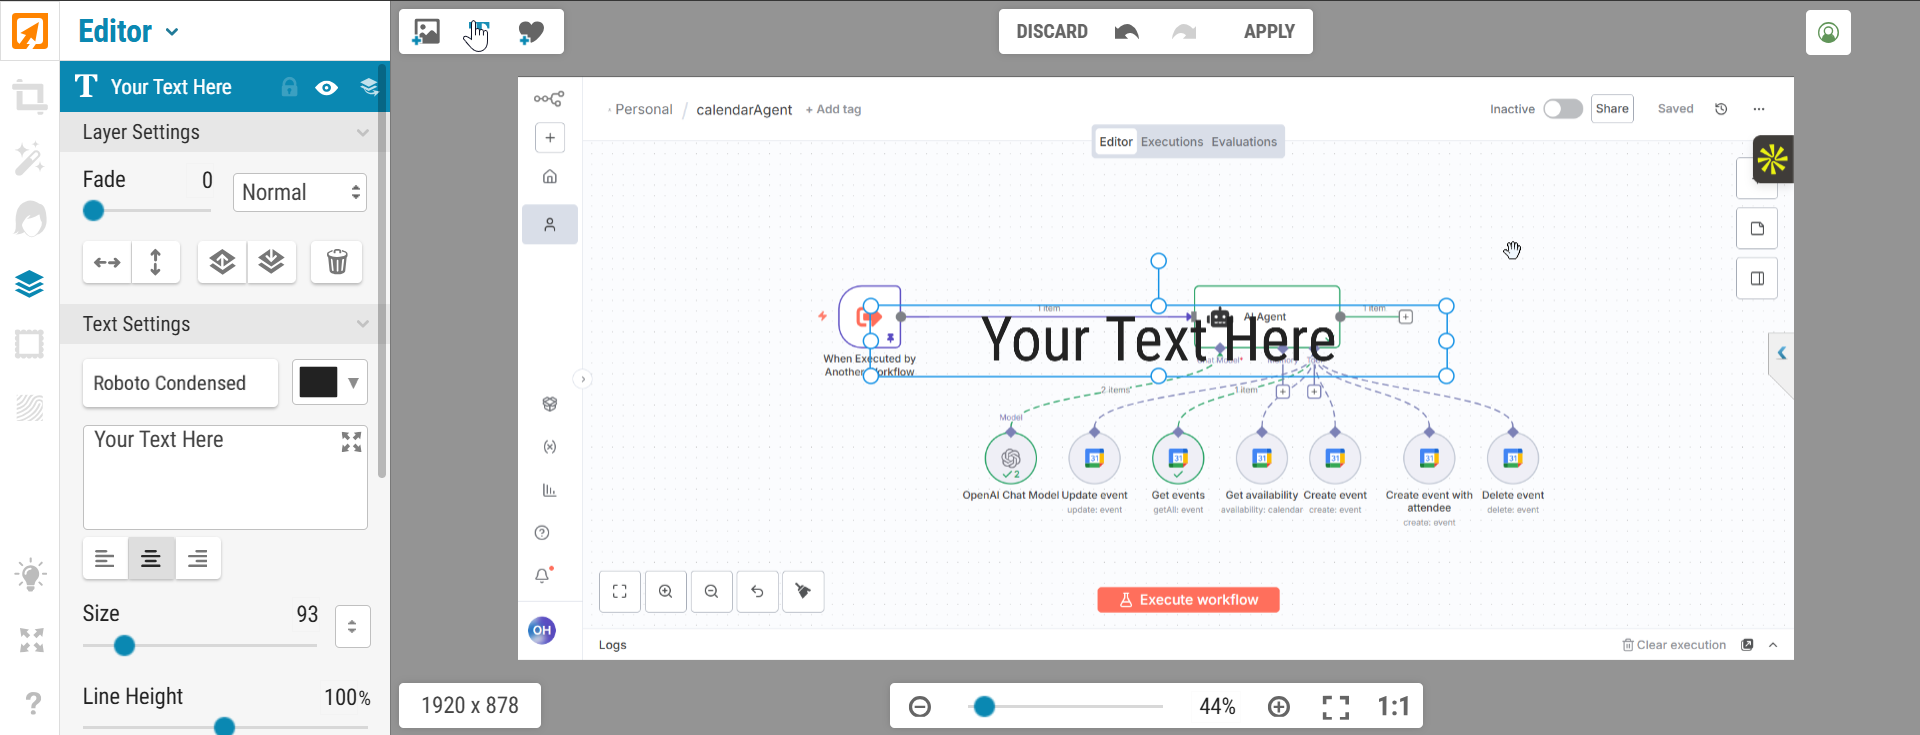
Task: Click the trash icon to delete layer
Action: (337, 262)
